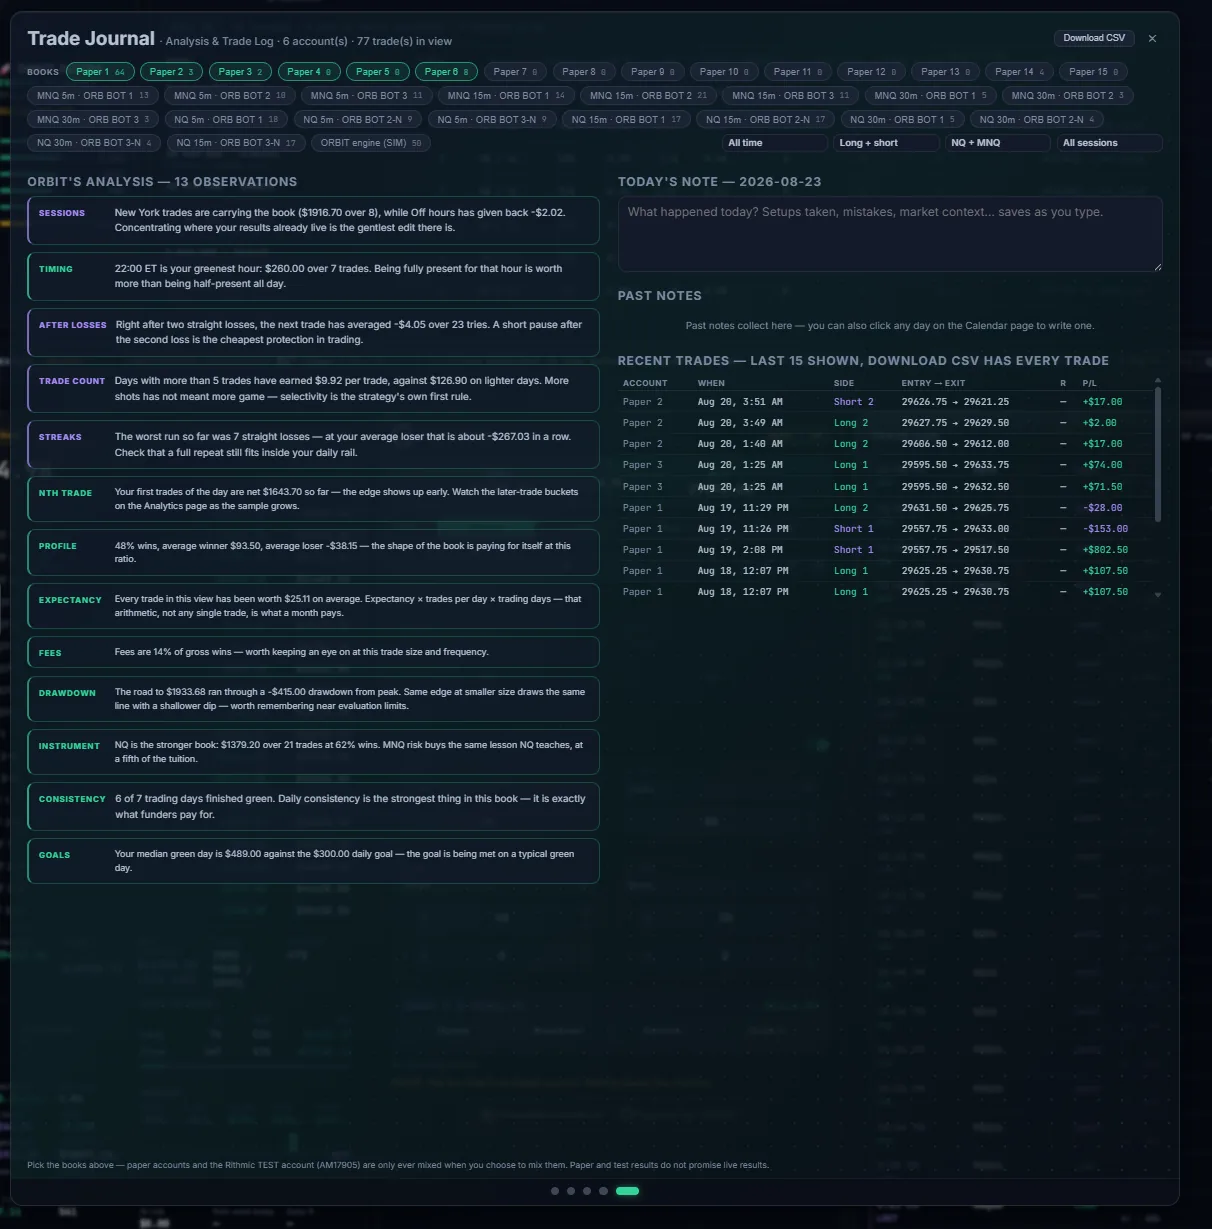The image size is (1212, 1229).
Task: Enable the Paper 12 book chip
Action: coord(871,72)
